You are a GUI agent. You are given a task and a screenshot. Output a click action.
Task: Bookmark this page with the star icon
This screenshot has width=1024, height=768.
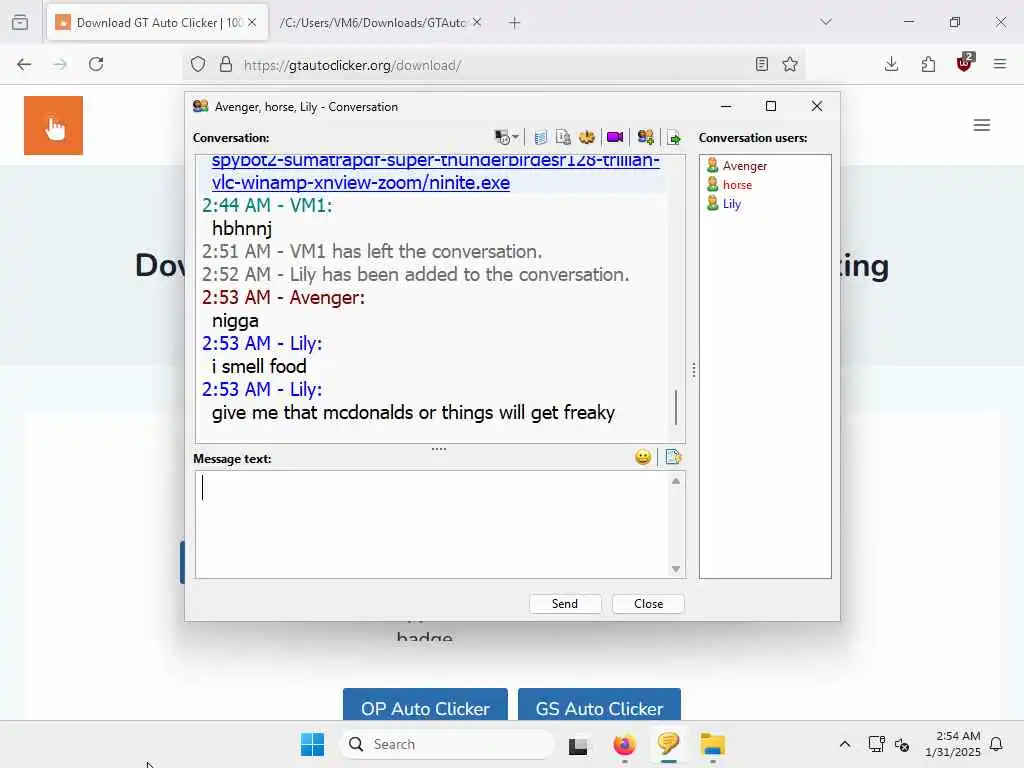pos(790,64)
